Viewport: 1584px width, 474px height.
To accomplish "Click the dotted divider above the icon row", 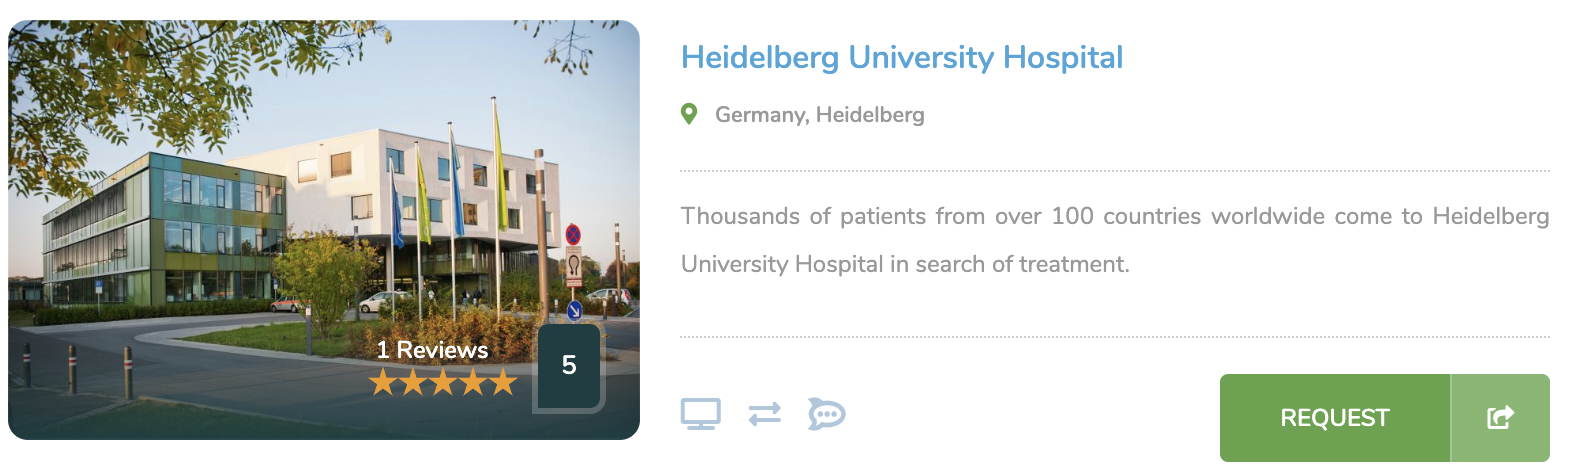I will [1115, 337].
